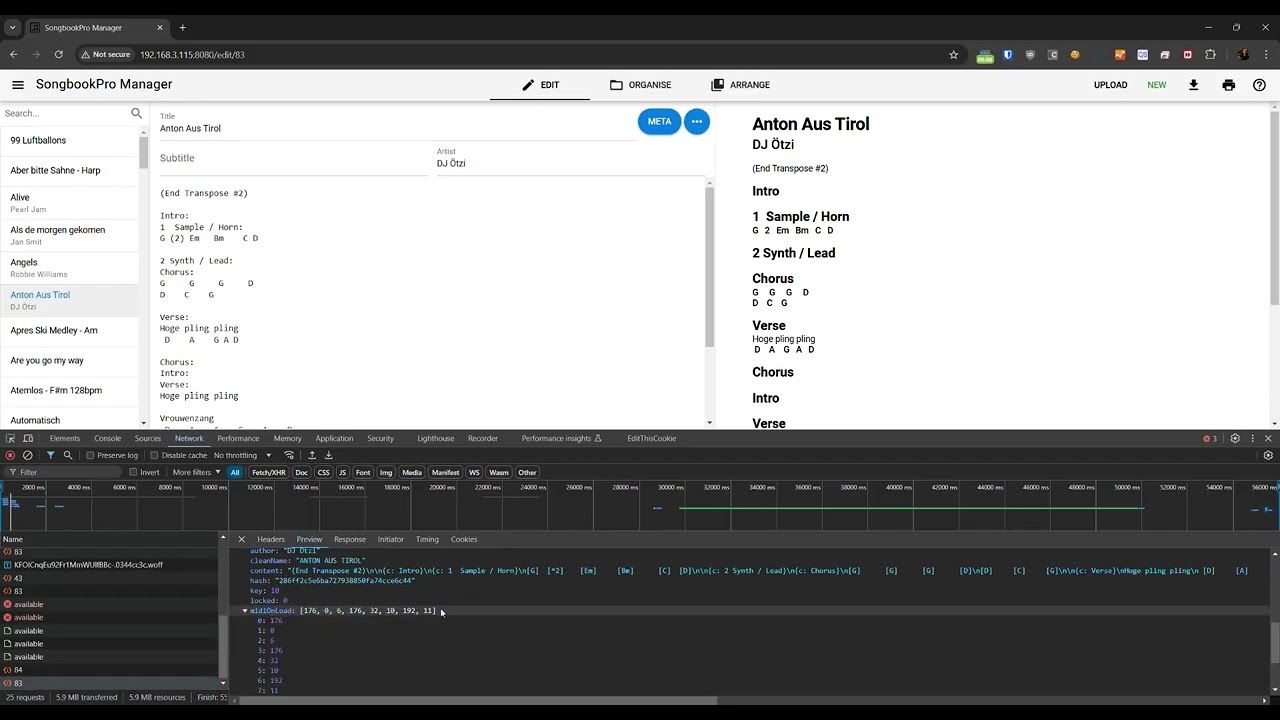
Task: Close the request details pane
Action: pos(241,539)
